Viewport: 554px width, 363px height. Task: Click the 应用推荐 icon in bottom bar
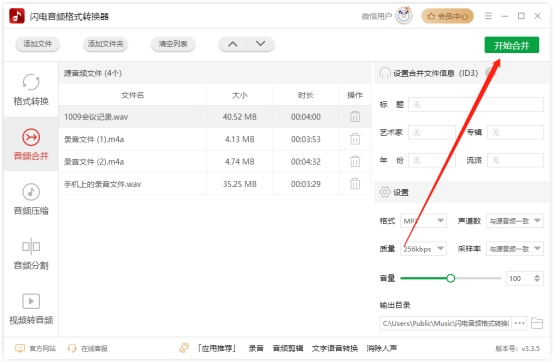[184, 348]
